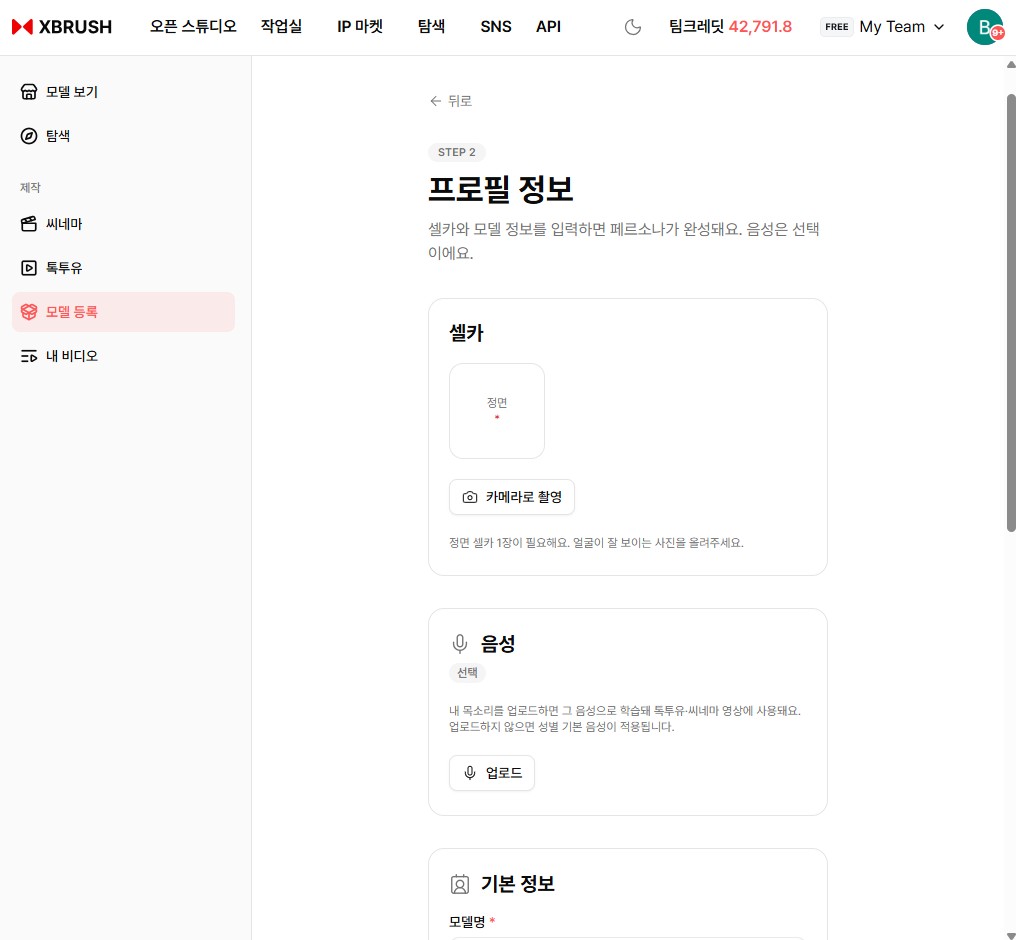Click the 선택 optional badge

pos(467,672)
